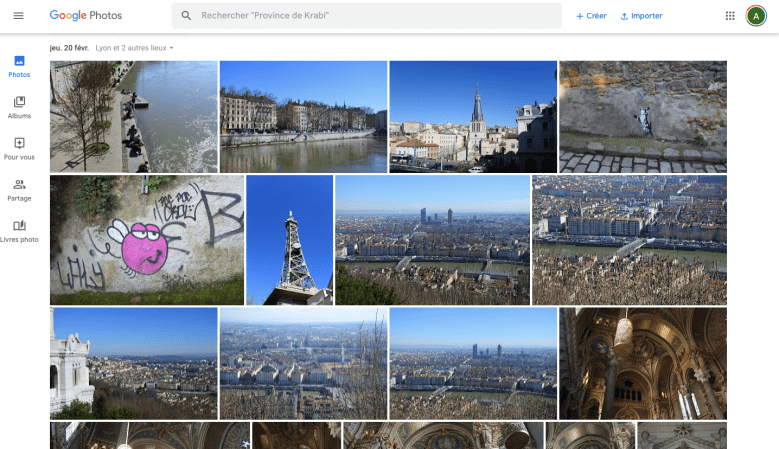Open the golden basilica interior photo
Image resolution: width=779 pixels, height=449 pixels.
[x=642, y=363]
